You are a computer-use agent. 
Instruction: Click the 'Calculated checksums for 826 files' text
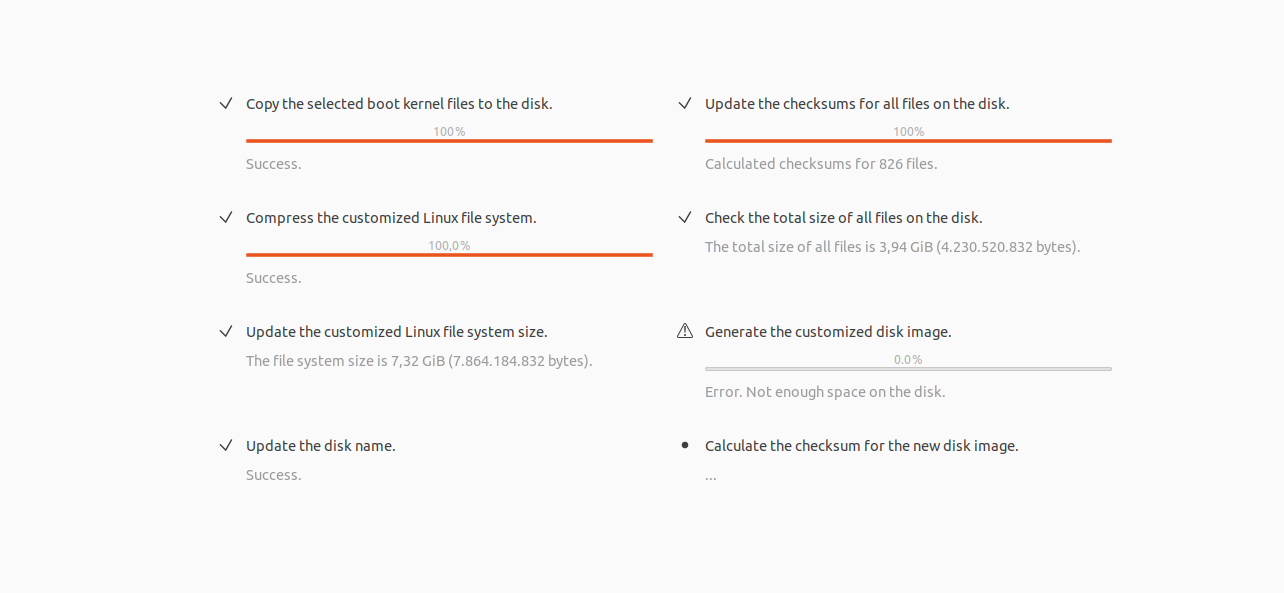click(x=821, y=163)
